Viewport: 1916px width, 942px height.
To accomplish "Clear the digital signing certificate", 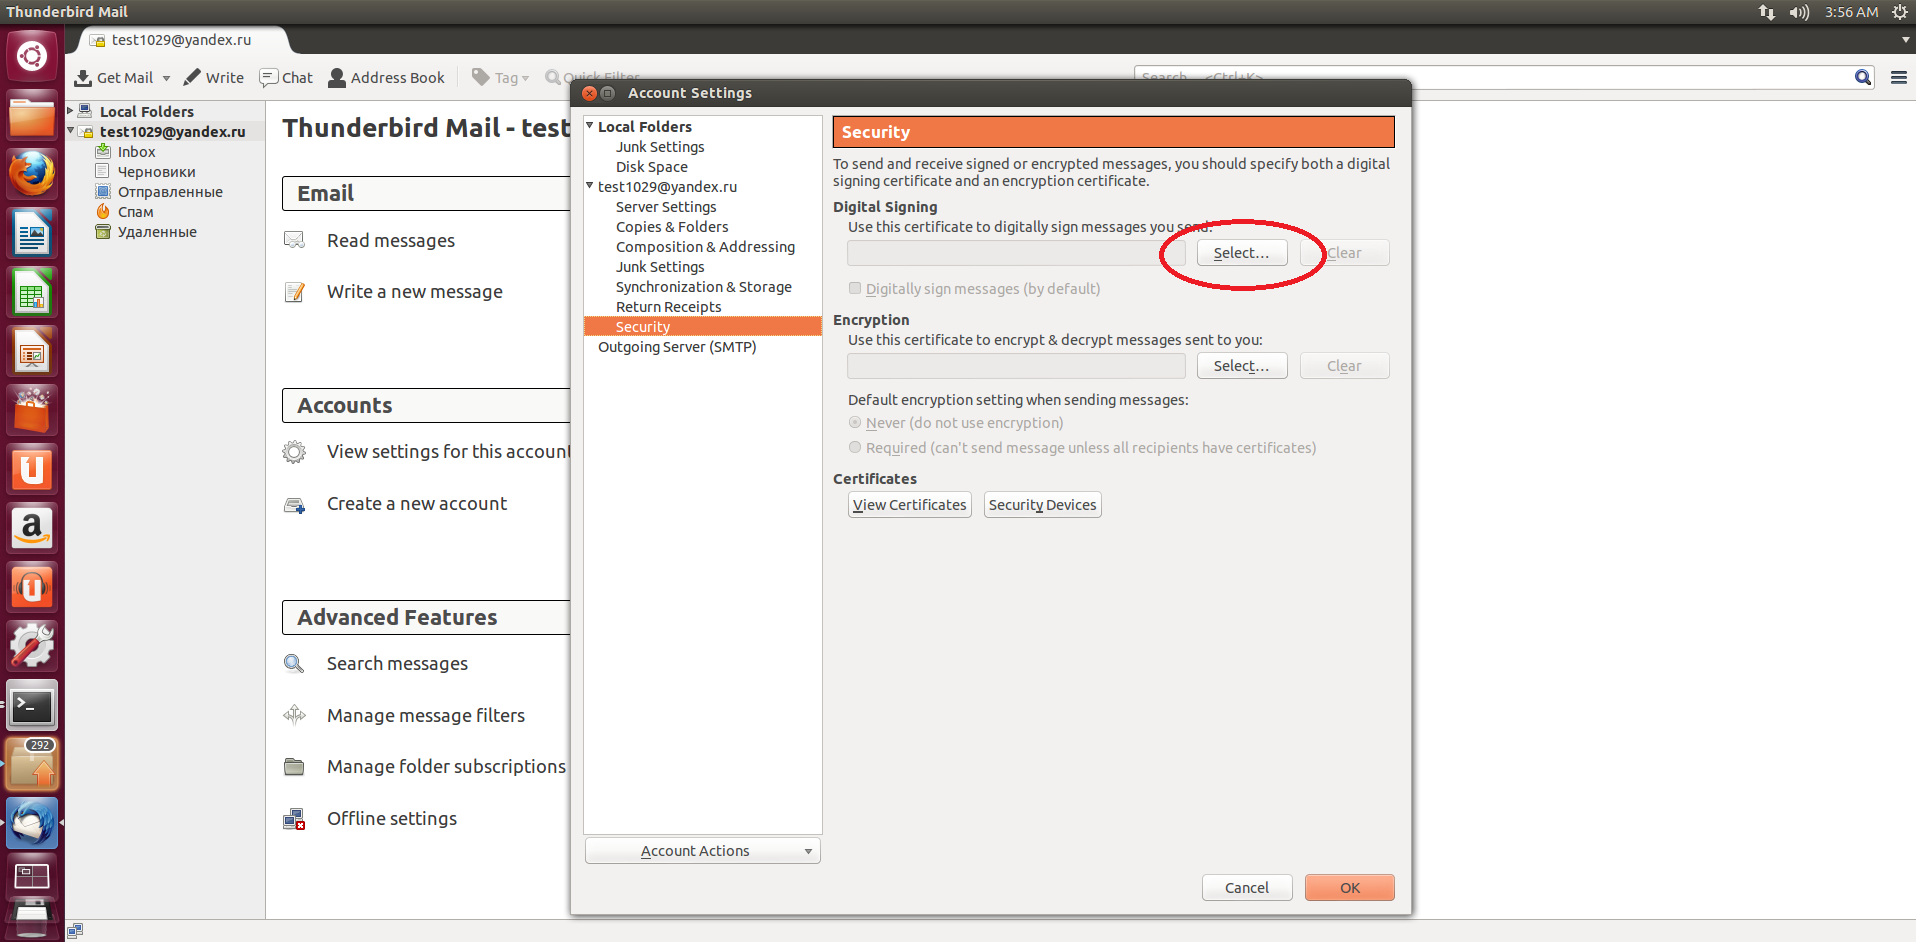I will pos(1345,253).
